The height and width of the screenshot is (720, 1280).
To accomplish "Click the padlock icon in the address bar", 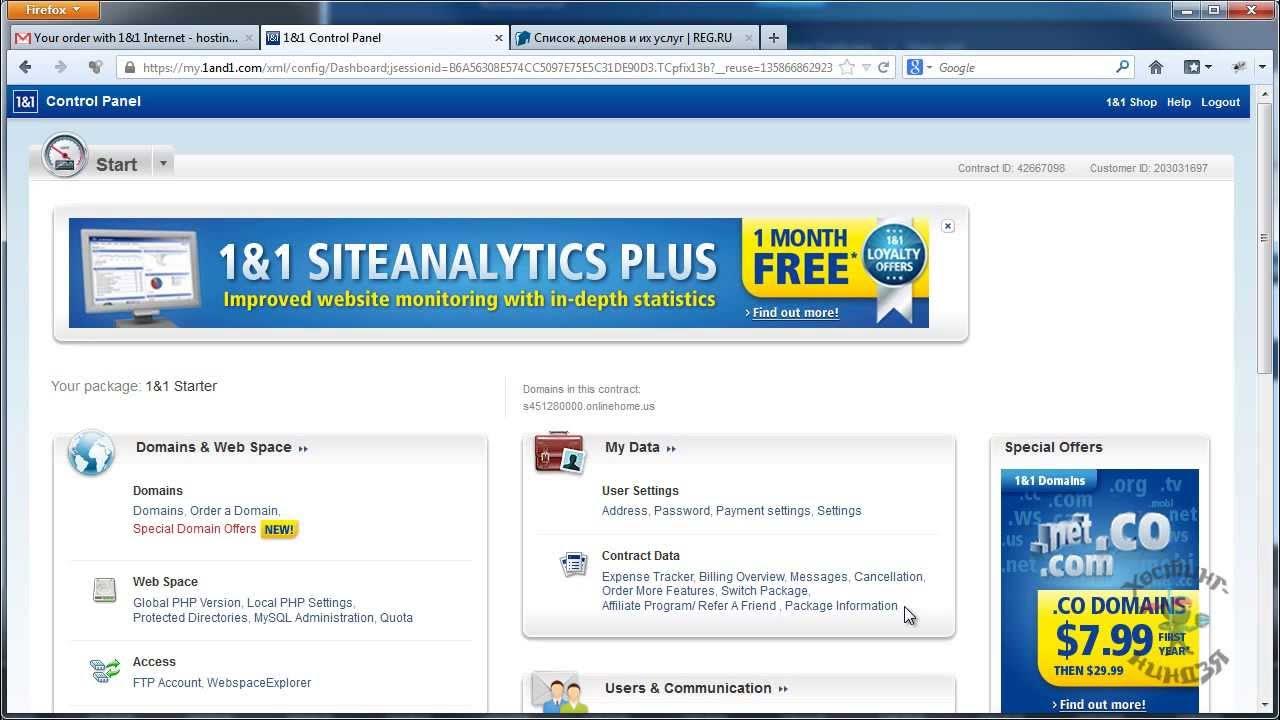I will pyautogui.click(x=129, y=68).
